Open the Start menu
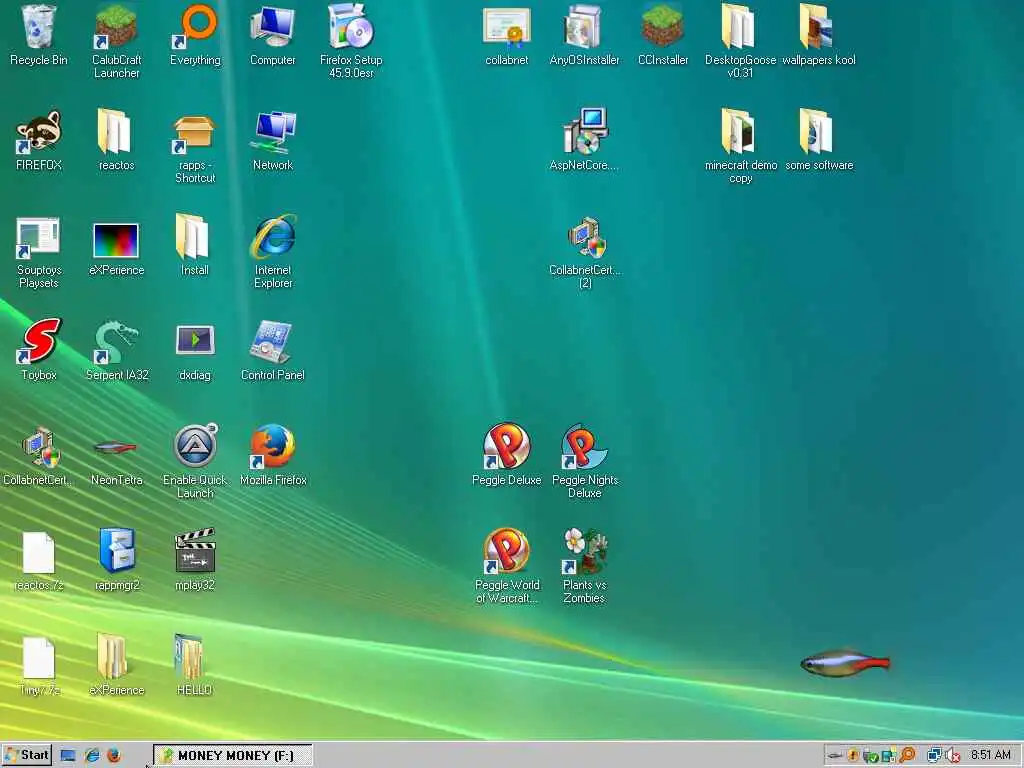Screen dimensions: 1024x768 pos(26,756)
